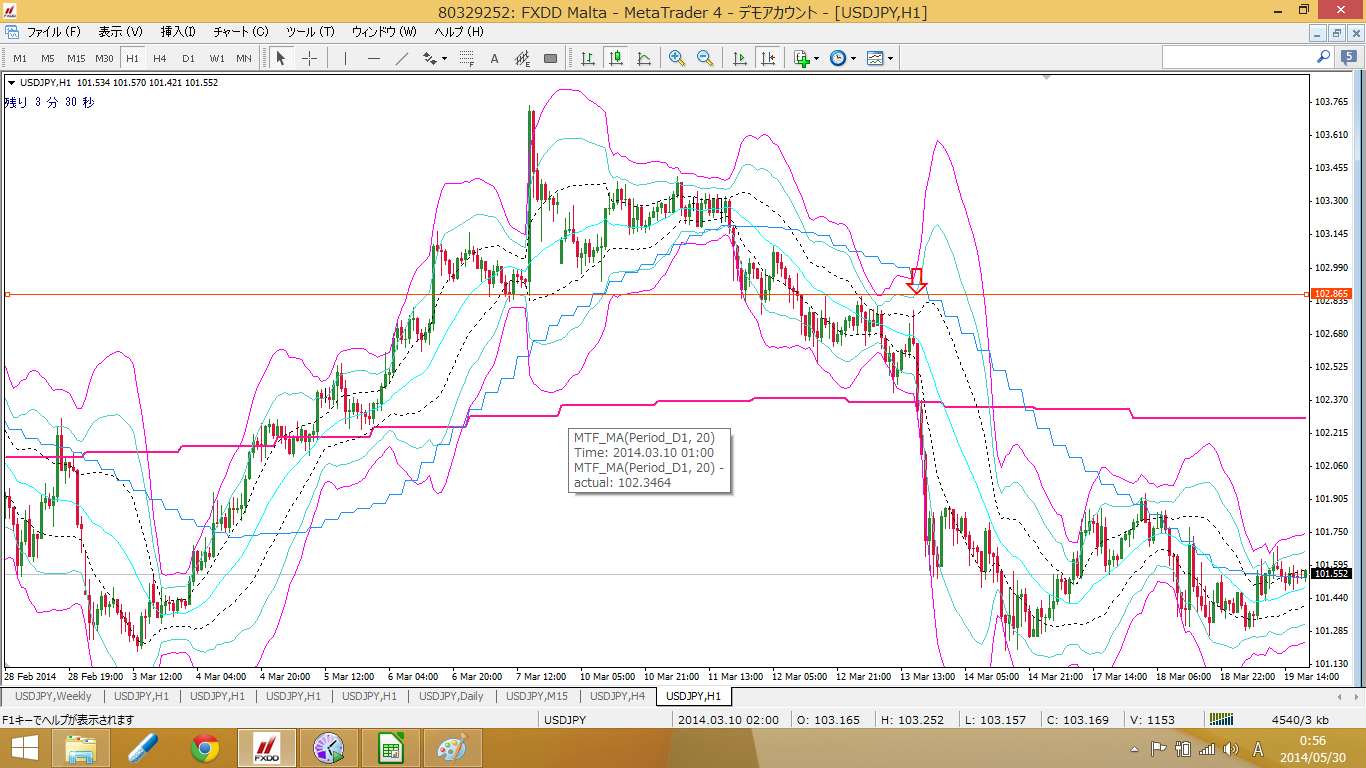Toggle chart shift button
The width and height of the screenshot is (1366, 768).
coord(768,58)
